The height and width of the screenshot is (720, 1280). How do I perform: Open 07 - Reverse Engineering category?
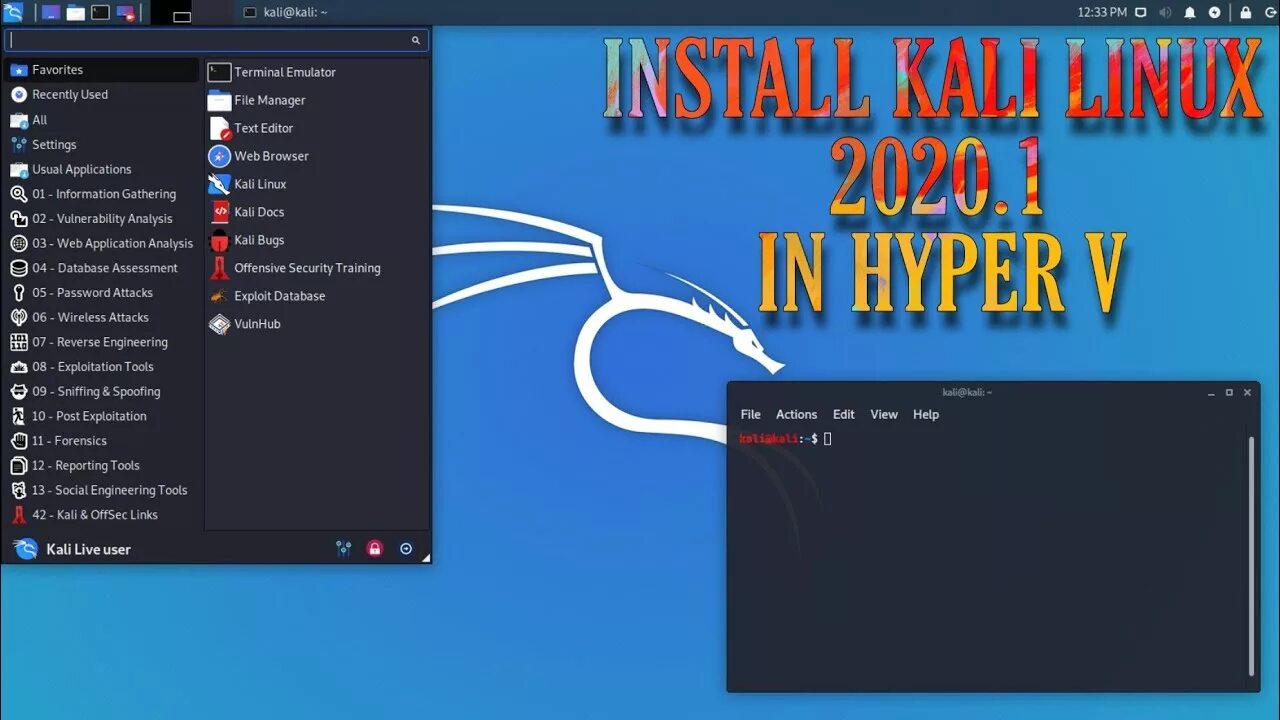pyautogui.click(x=102, y=342)
